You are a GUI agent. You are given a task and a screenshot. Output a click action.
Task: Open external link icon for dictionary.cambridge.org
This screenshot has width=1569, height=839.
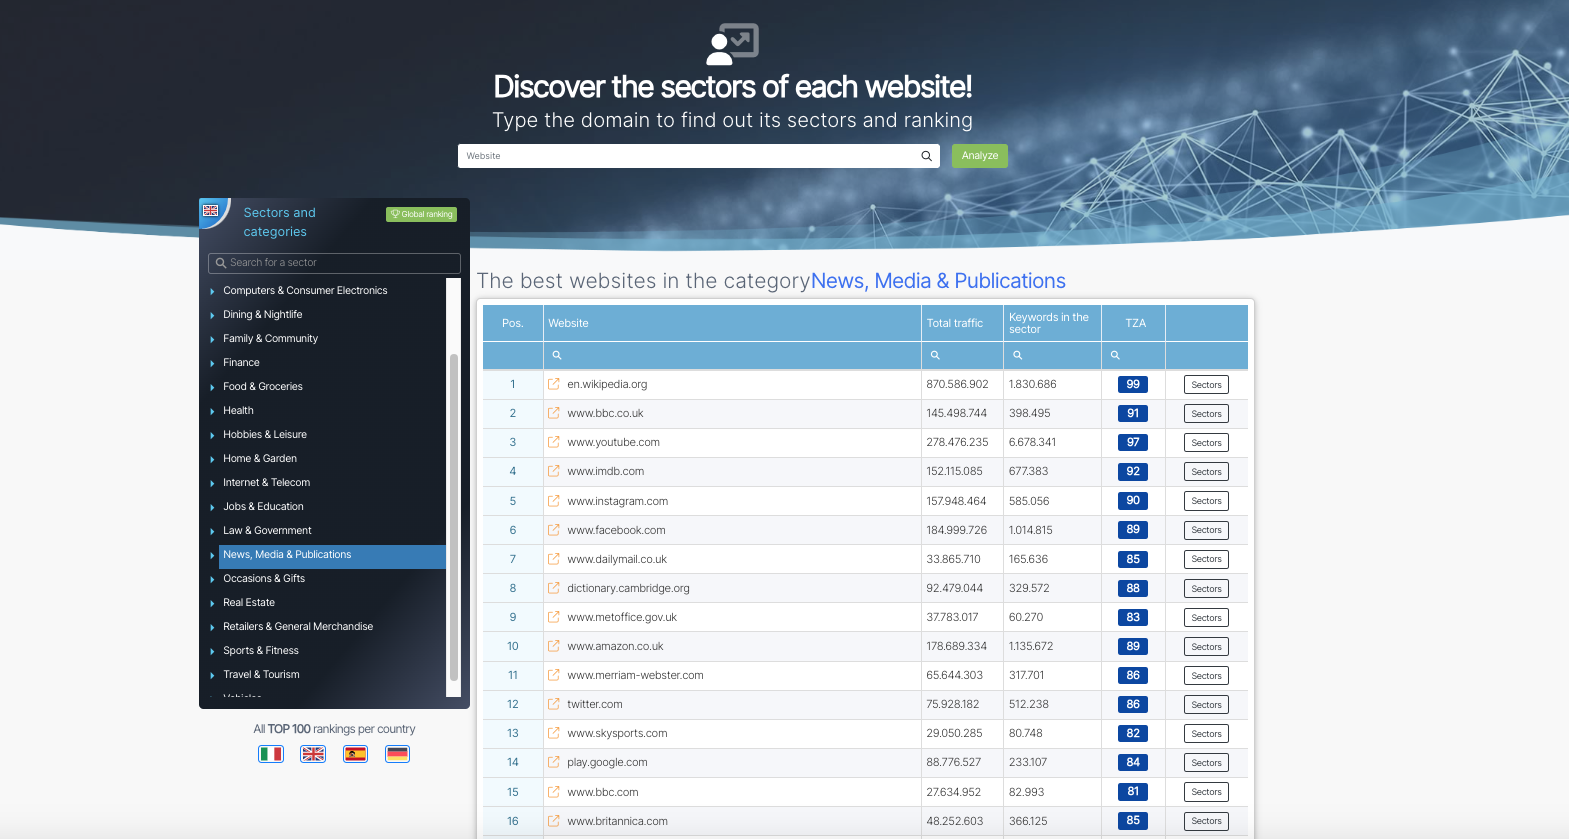pos(554,588)
